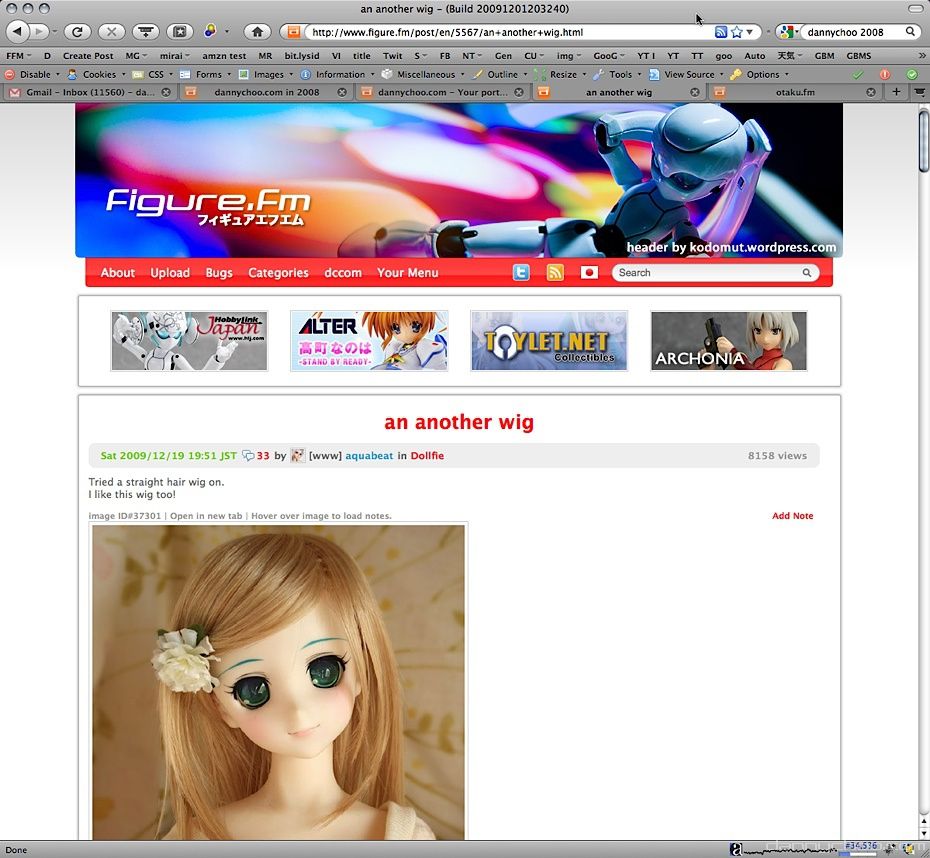The width and height of the screenshot is (930, 858).
Task: Open new tab with plus button
Action: tap(896, 92)
